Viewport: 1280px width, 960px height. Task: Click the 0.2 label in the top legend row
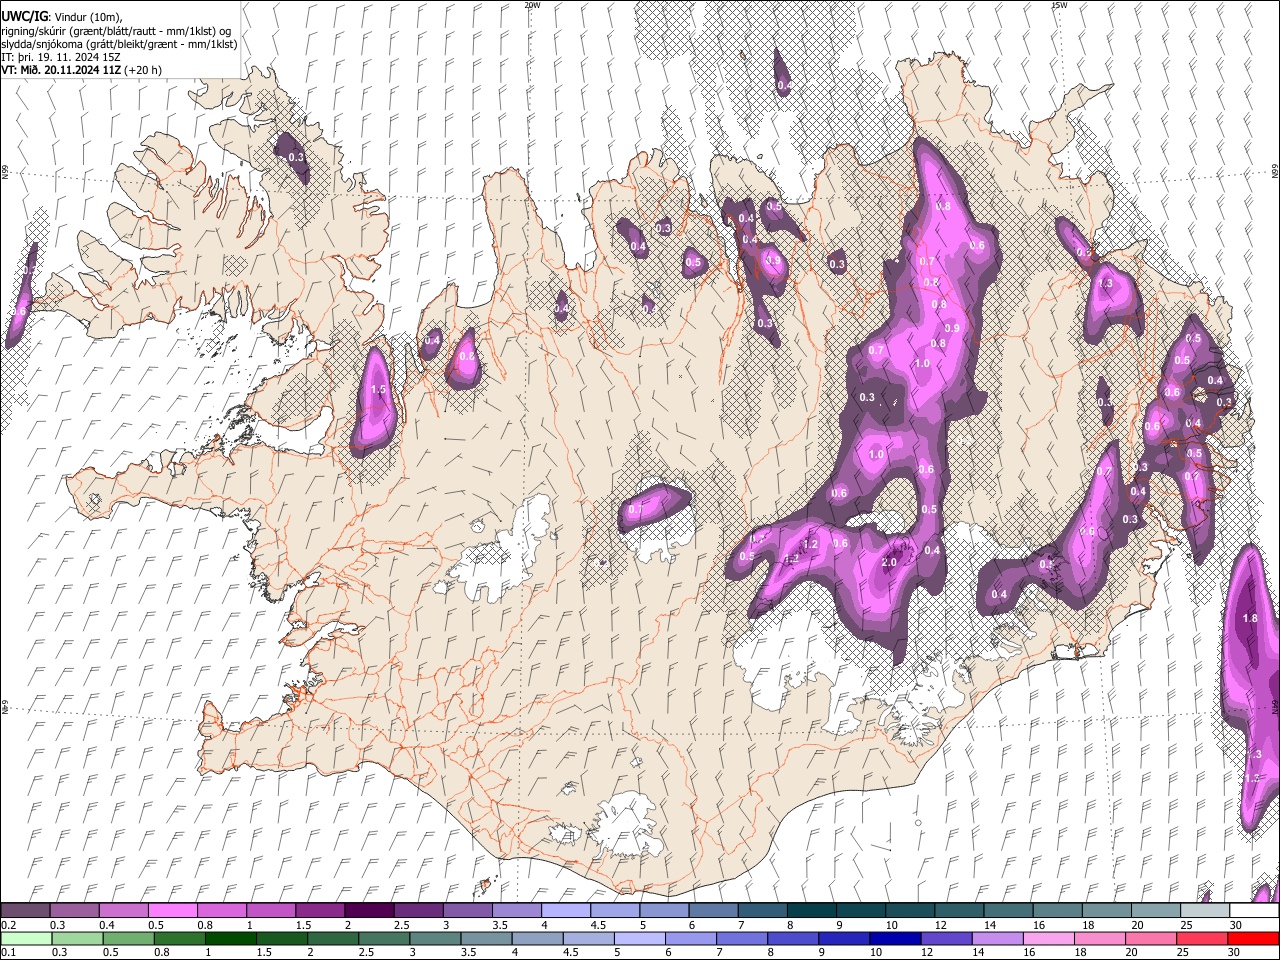8,925
